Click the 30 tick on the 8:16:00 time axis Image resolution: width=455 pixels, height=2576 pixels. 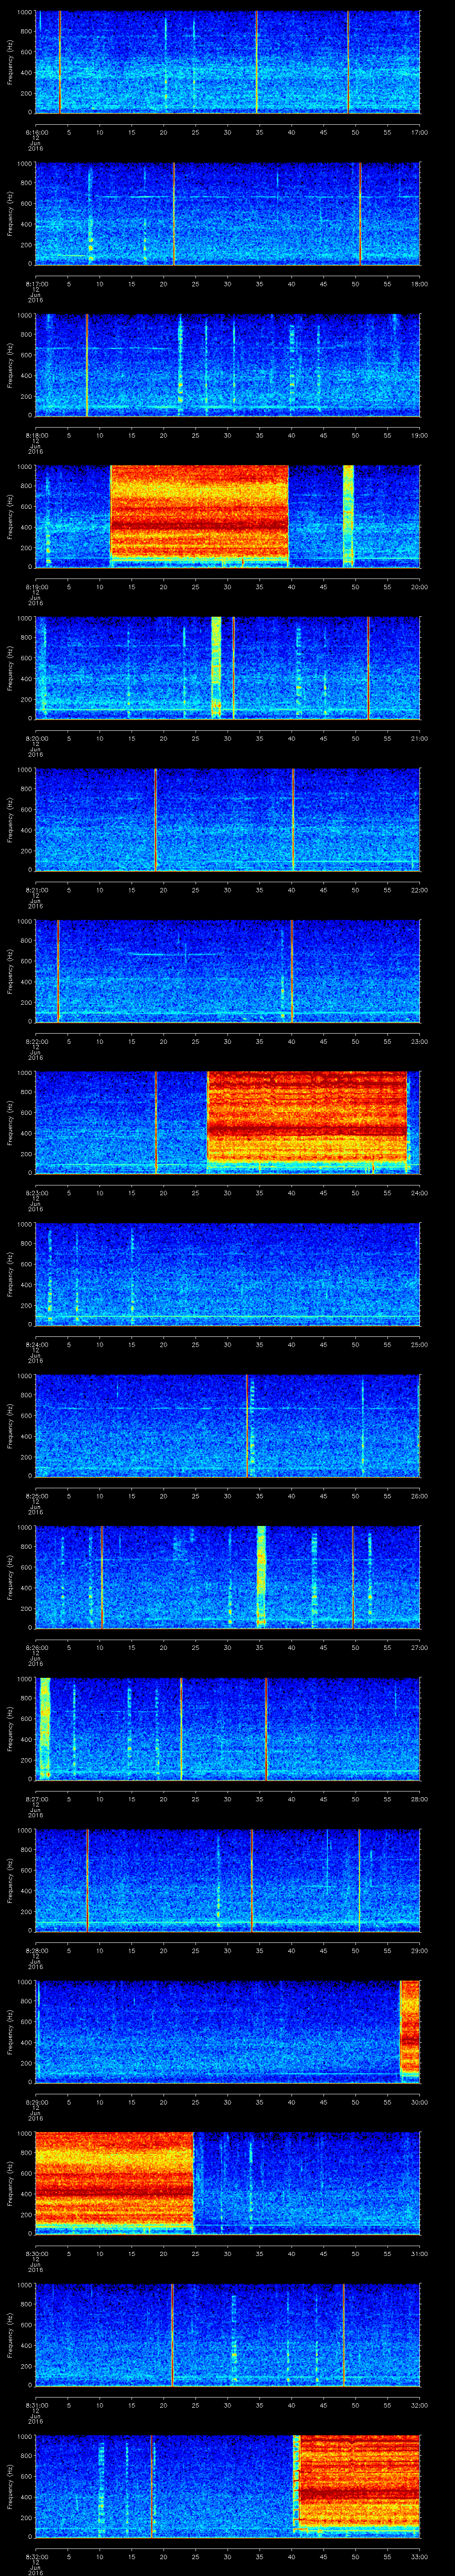pos(227,132)
